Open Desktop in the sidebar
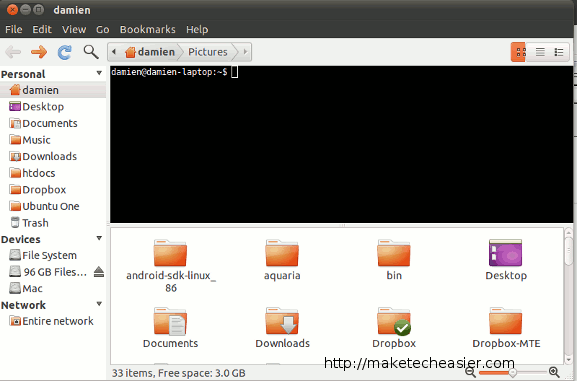Image resolution: width=577 pixels, height=381 pixels. click(x=53, y=107)
